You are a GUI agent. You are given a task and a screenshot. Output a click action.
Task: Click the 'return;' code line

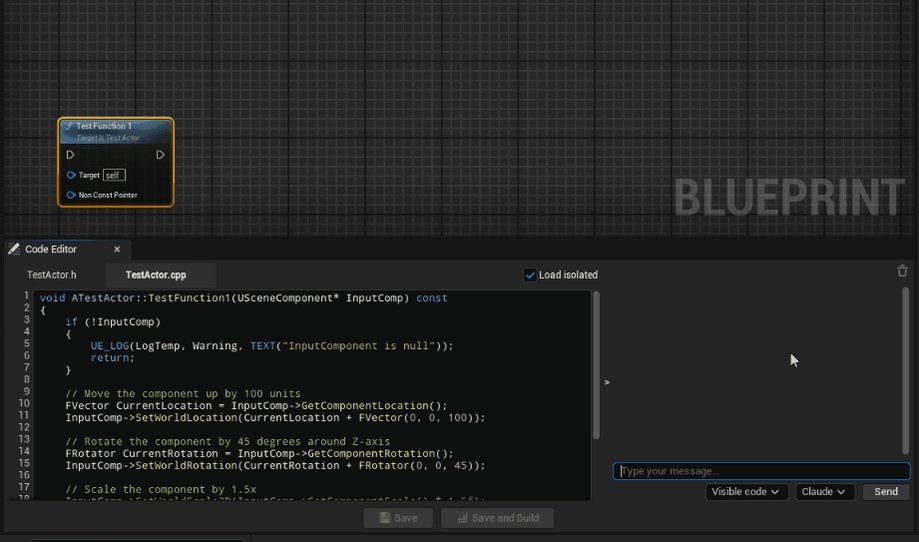click(x=113, y=357)
